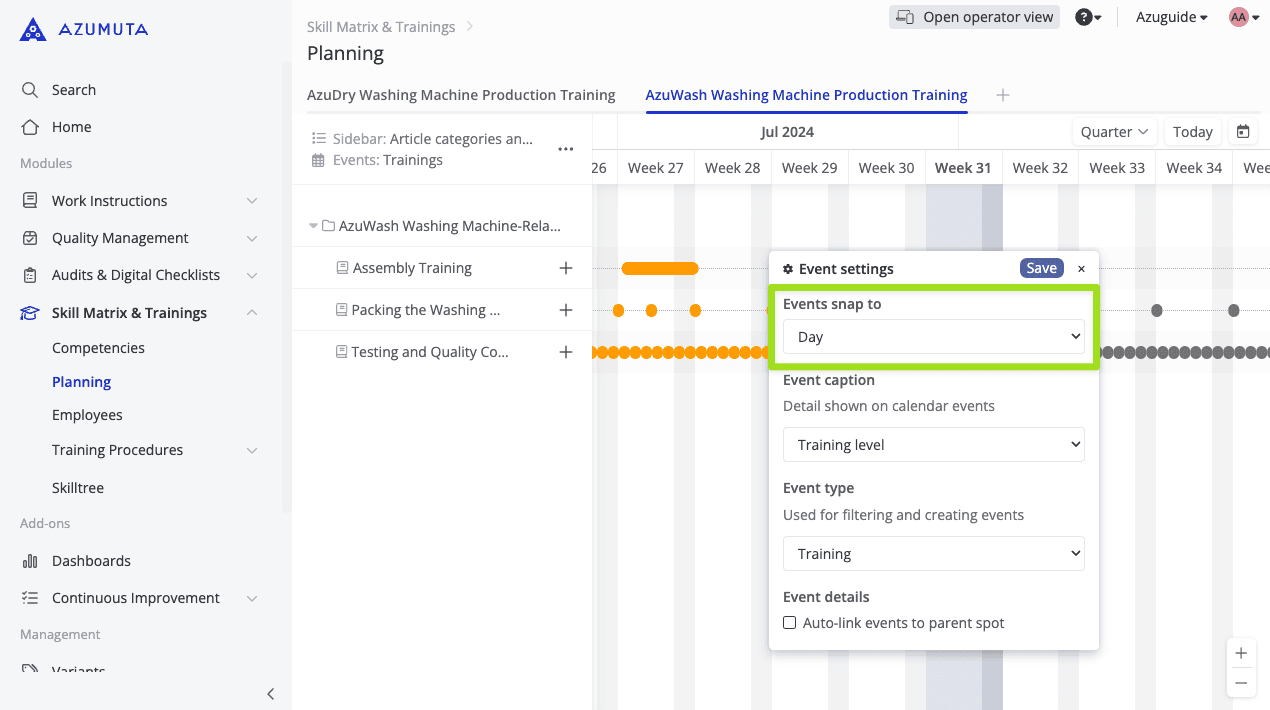Click the Search magnifier icon in sidebar
1270x710 pixels.
[x=30, y=90]
